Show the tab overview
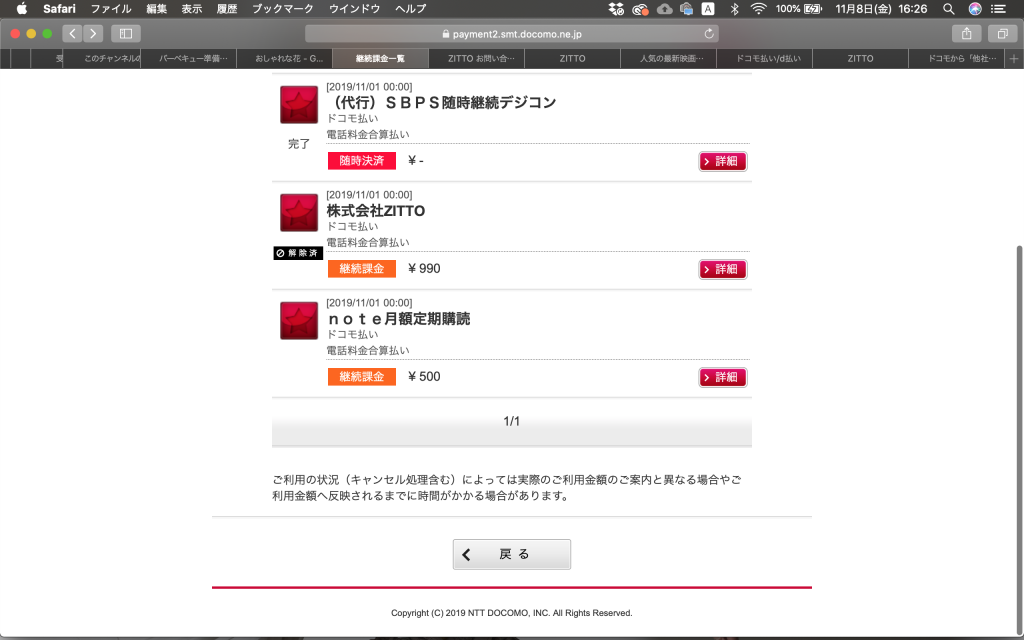The height and width of the screenshot is (640, 1024). 1002,33
